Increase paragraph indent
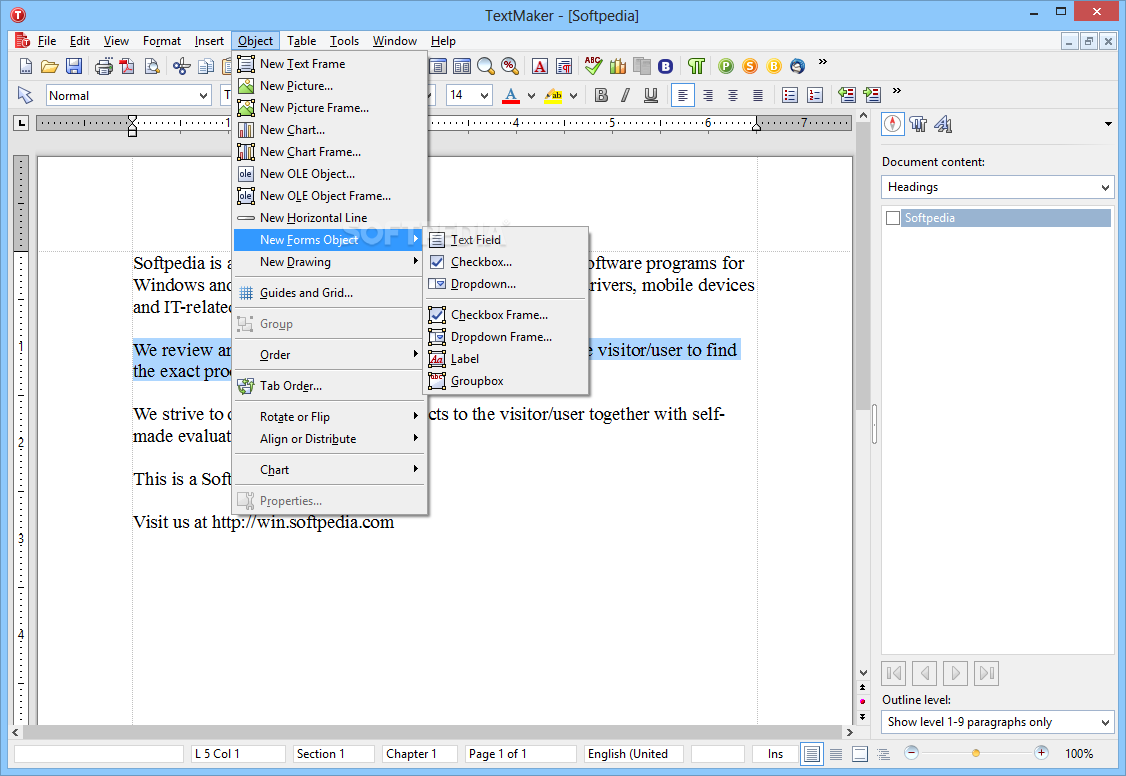This screenshot has height=776, width=1126. coord(872,95)
